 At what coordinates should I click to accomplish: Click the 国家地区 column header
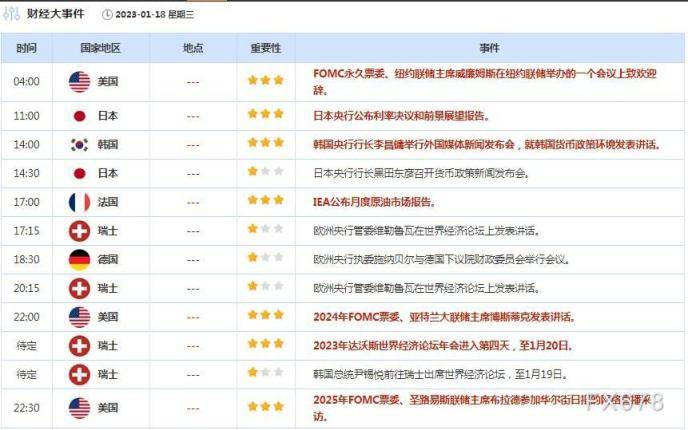[100, 48]
